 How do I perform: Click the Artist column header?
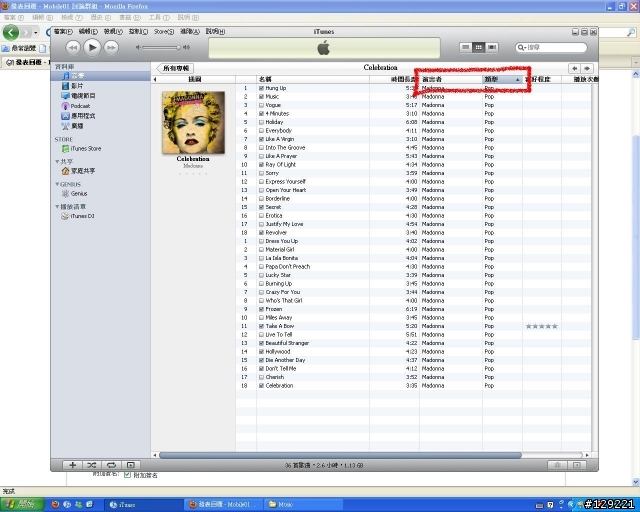(451, 79)
